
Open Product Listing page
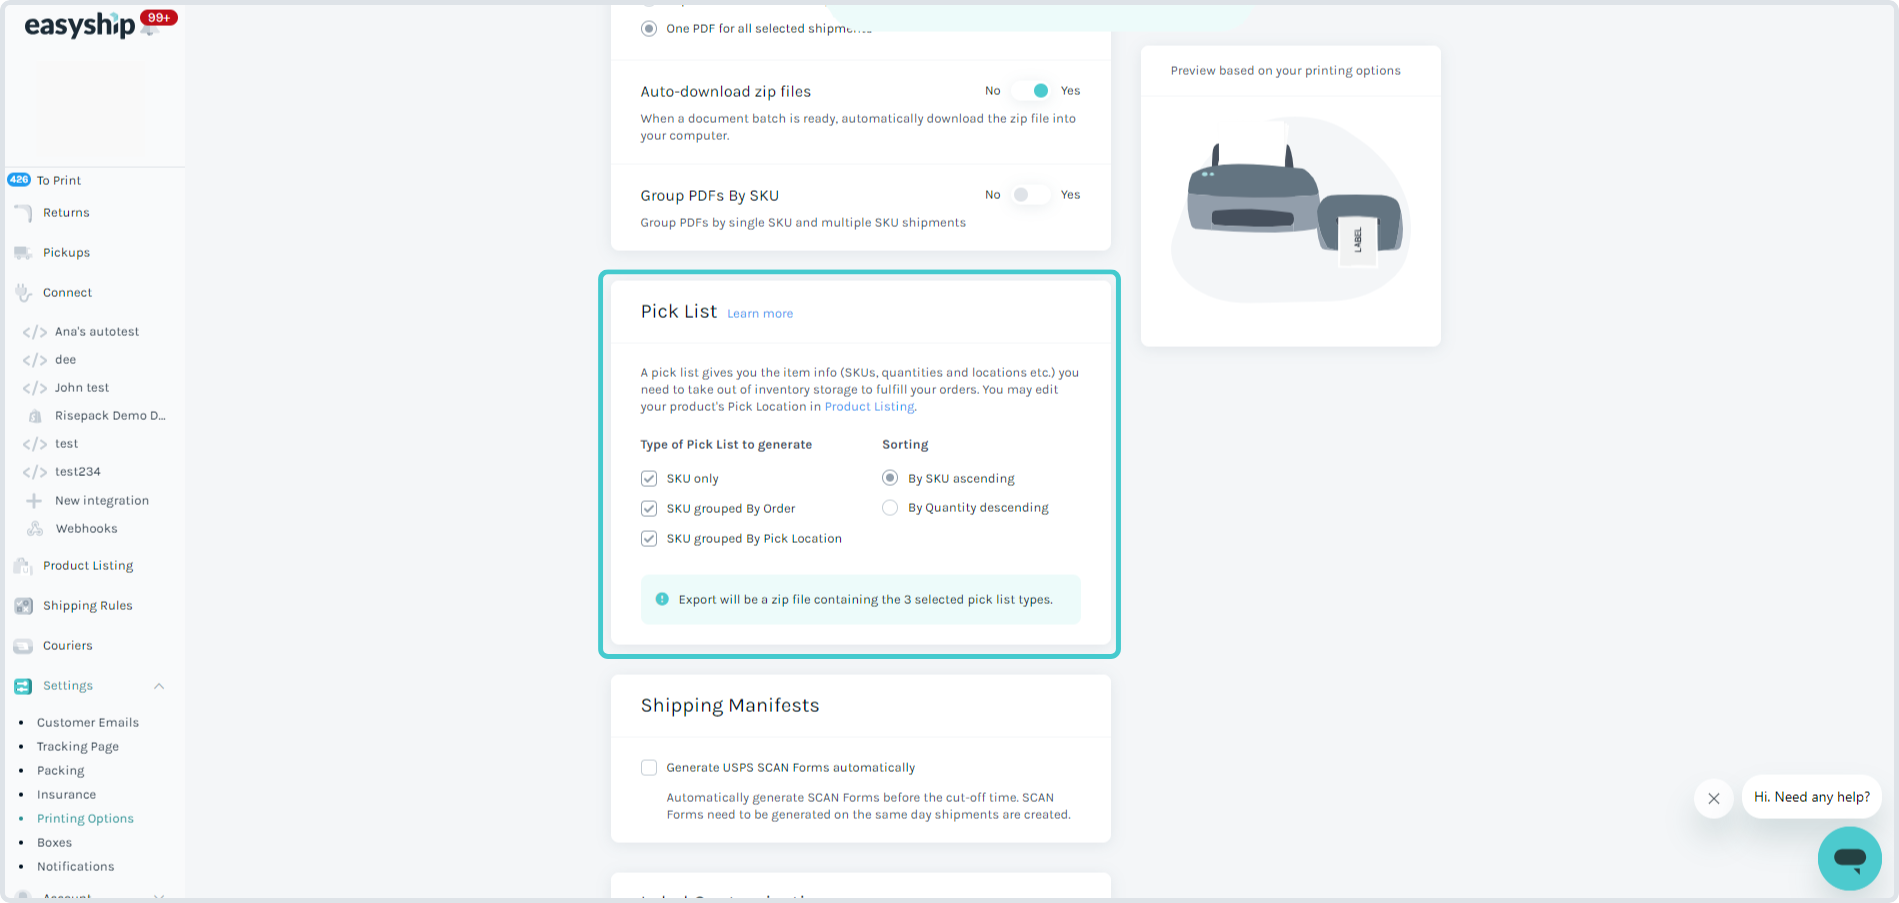click(x=88, y=566)
